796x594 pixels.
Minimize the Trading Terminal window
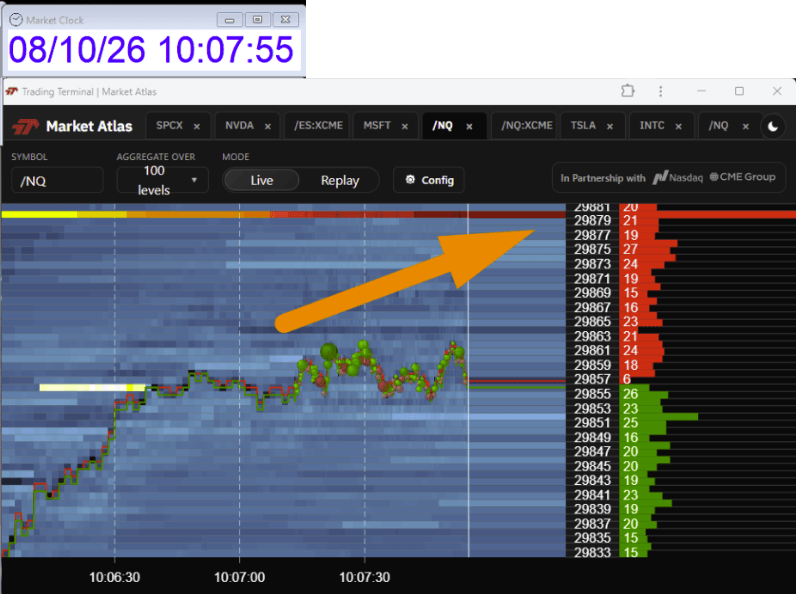pos(702,91)
